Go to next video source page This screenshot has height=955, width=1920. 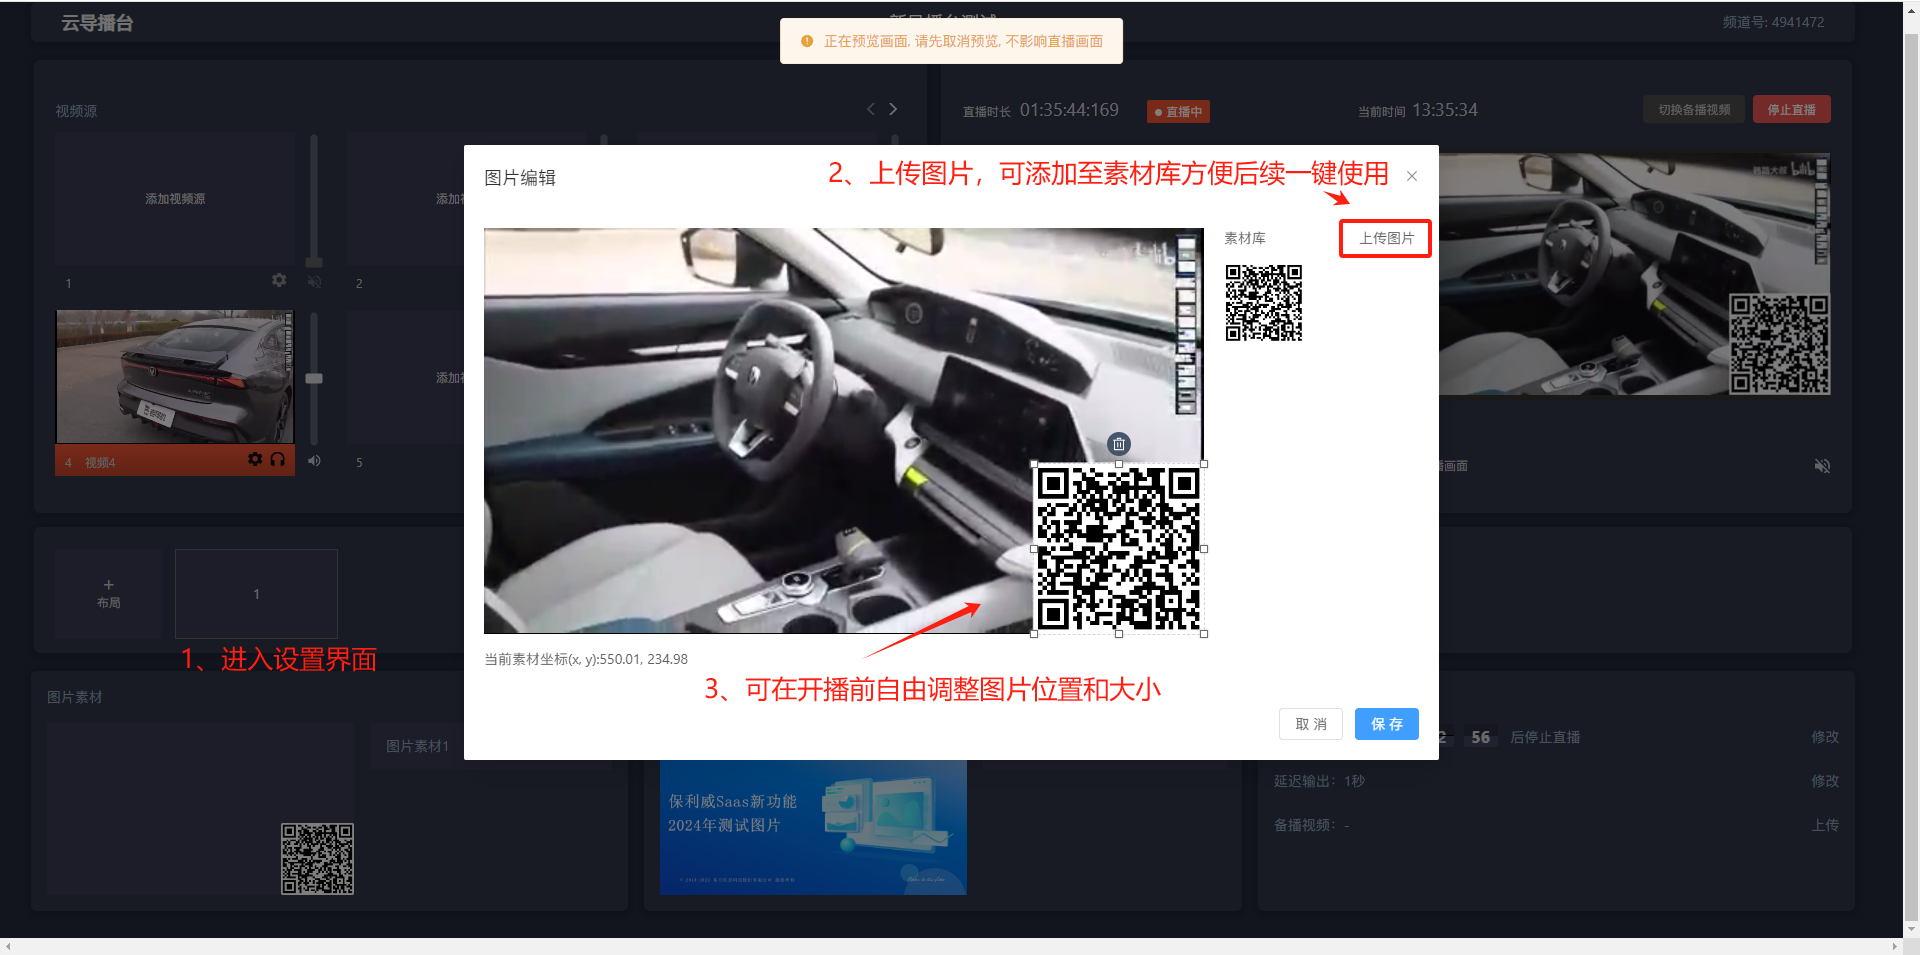tap(893, 109)
